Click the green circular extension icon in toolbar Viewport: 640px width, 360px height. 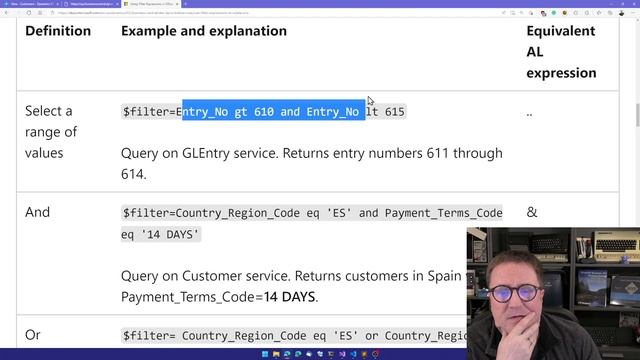click(x=553, y=13)
